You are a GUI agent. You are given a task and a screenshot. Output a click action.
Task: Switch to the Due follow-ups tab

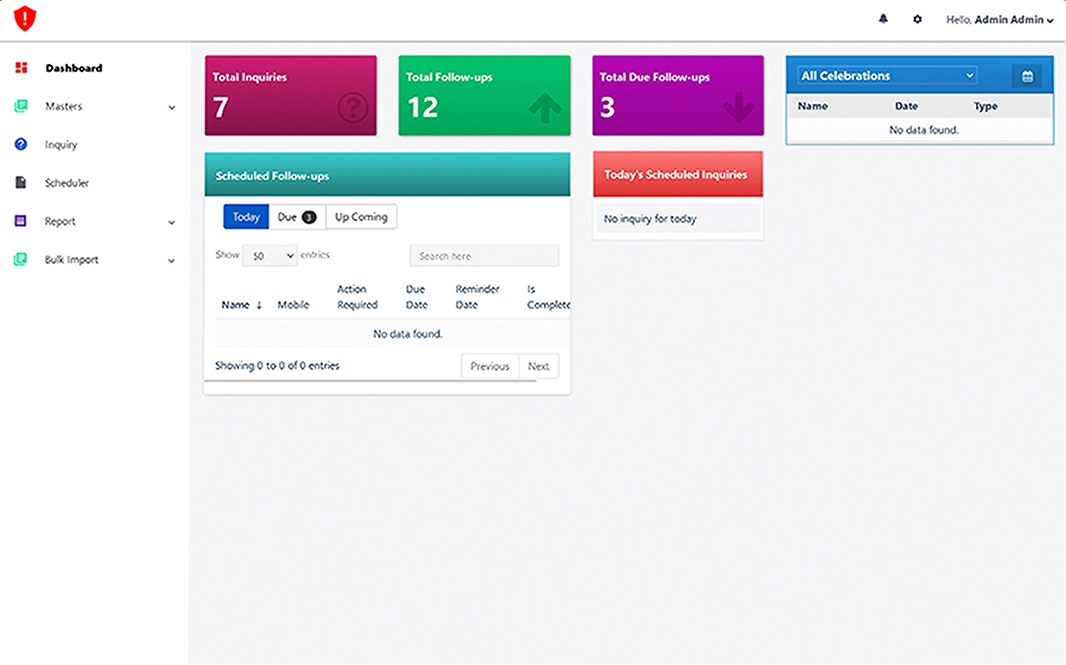pyautogui.click(x=296, y=217)
